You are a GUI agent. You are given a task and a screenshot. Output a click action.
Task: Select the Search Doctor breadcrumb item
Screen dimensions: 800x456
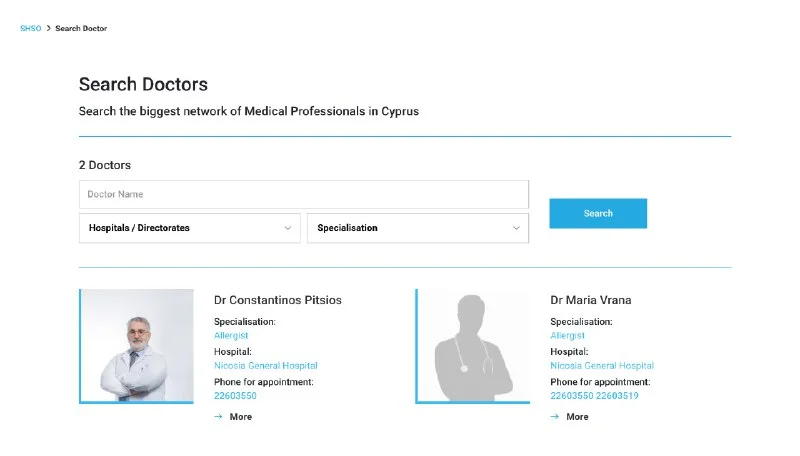(81, 28)
